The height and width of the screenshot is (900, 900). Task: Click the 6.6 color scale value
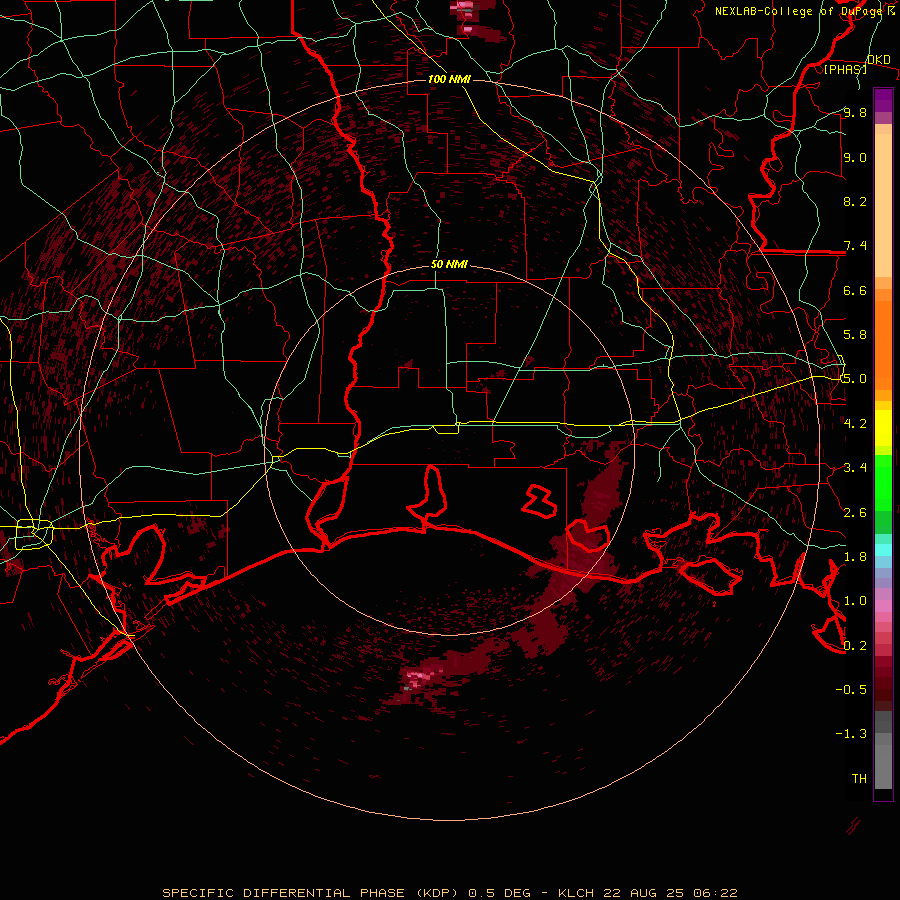click(855, 290)
